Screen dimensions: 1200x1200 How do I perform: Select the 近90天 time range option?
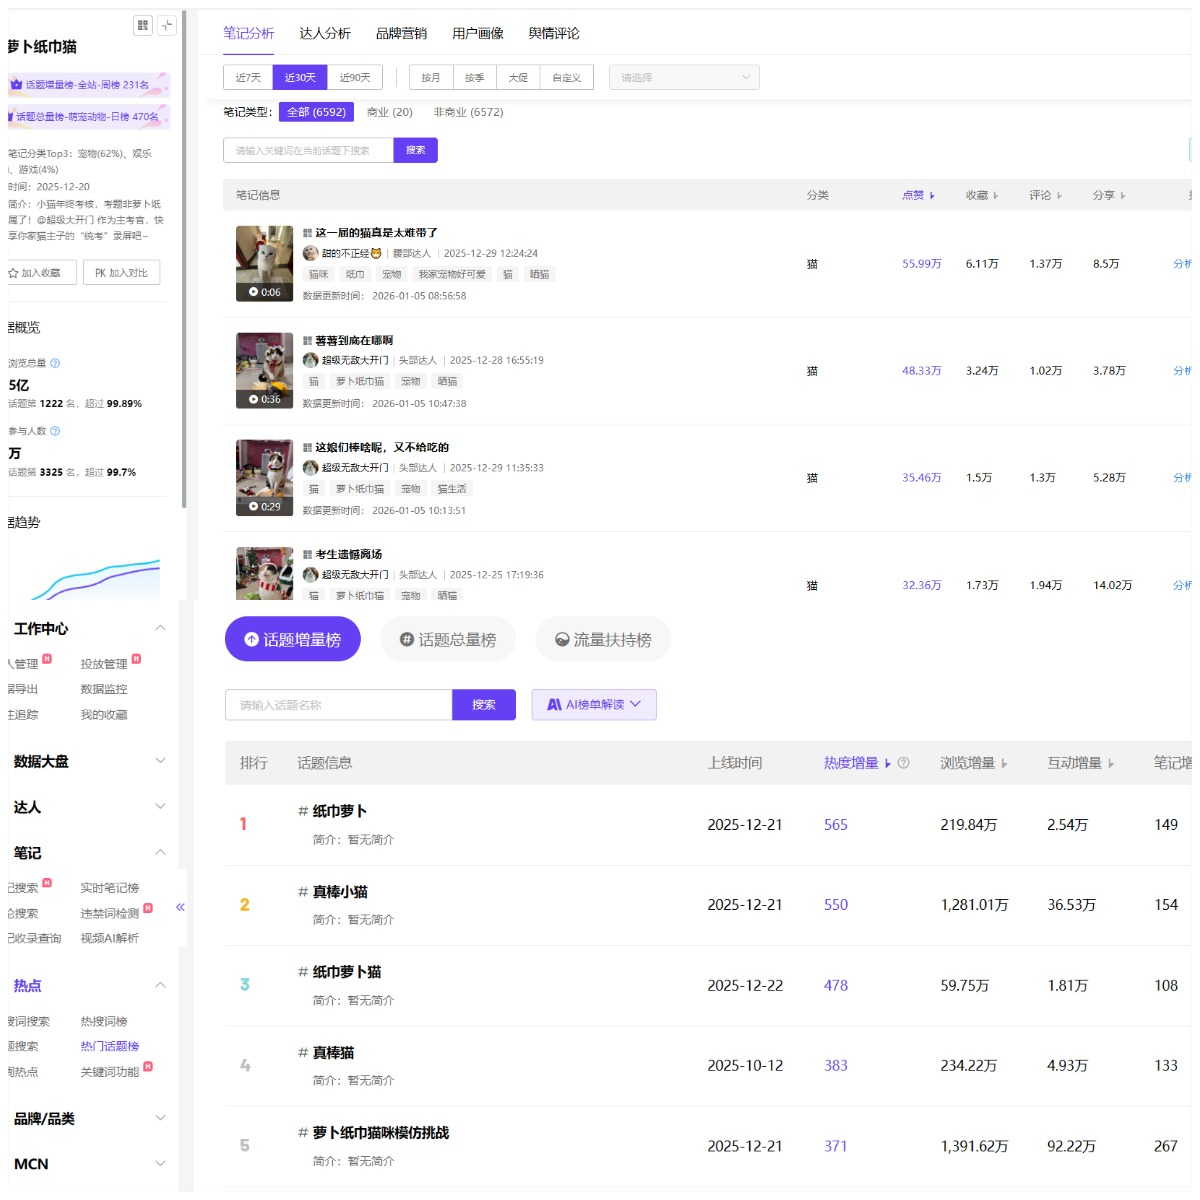point(355,78)
